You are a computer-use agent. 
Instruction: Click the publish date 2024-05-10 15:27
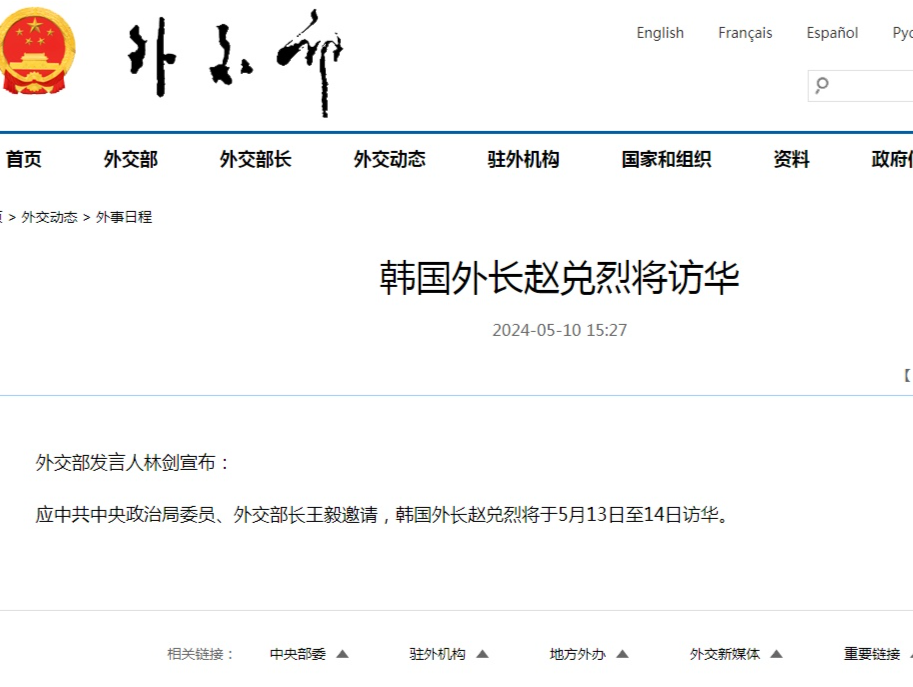click(x=560, y=330)
